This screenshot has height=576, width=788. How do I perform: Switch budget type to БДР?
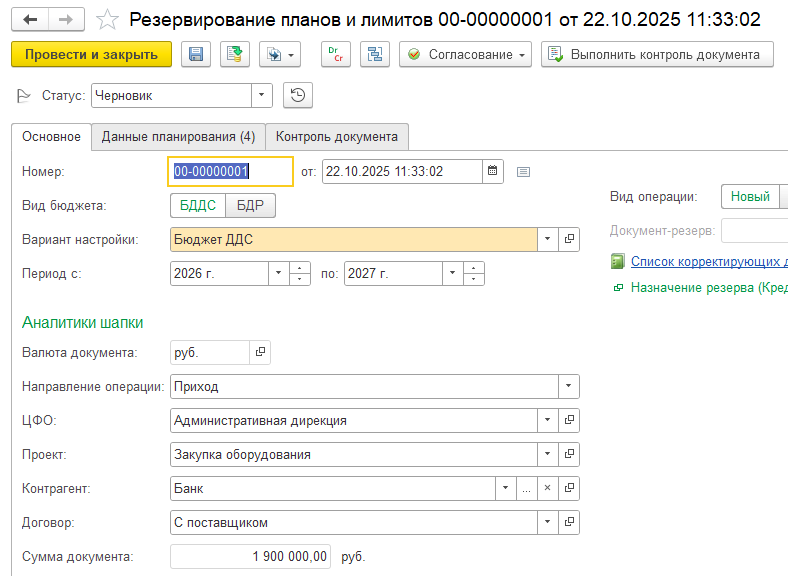click(x=250, y=205)
